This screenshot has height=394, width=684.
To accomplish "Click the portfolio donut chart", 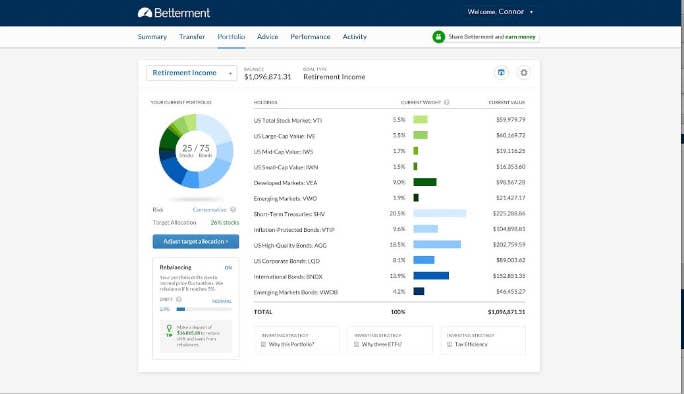I will pyautogui.click(x=196, y=151).
